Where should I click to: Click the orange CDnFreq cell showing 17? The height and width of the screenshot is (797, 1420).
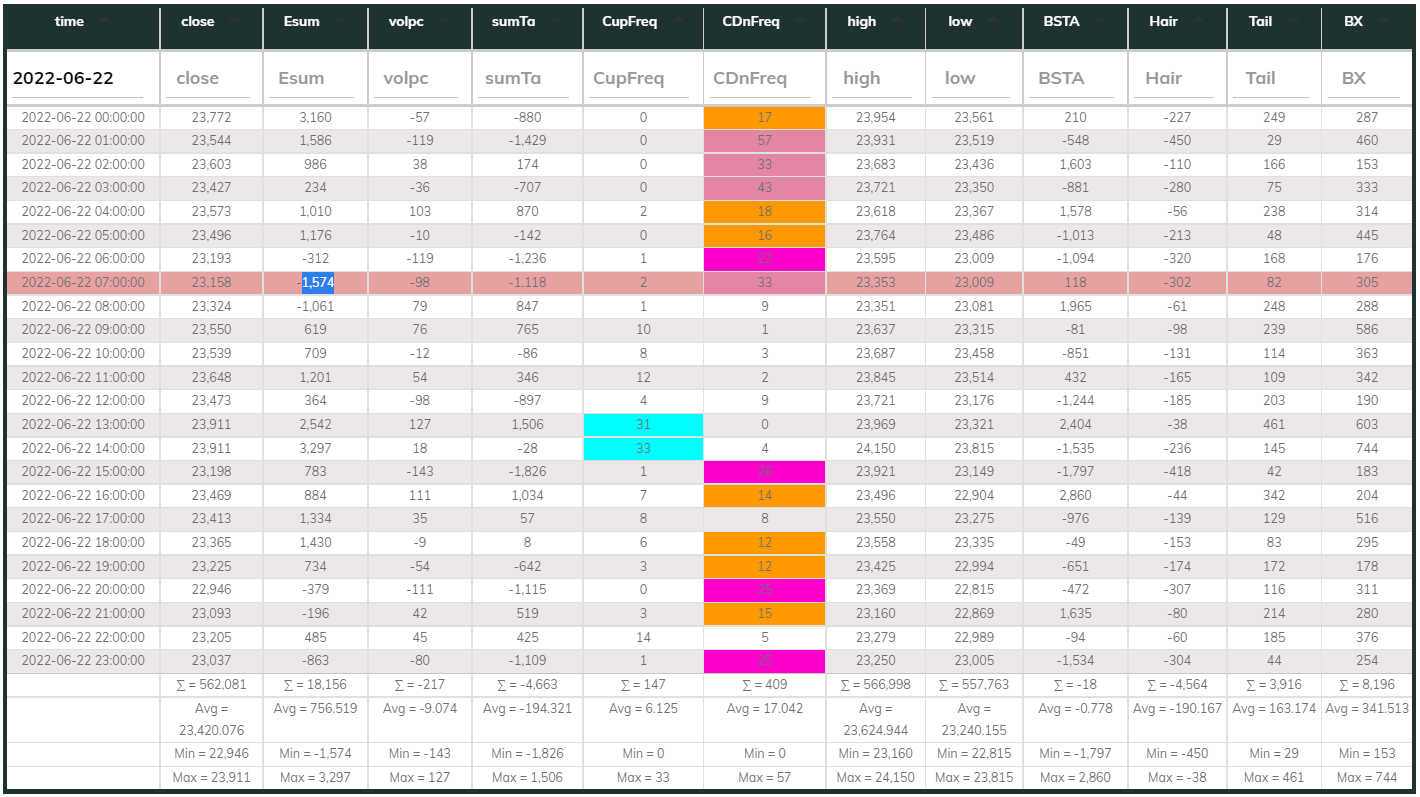tap(764, 116)
